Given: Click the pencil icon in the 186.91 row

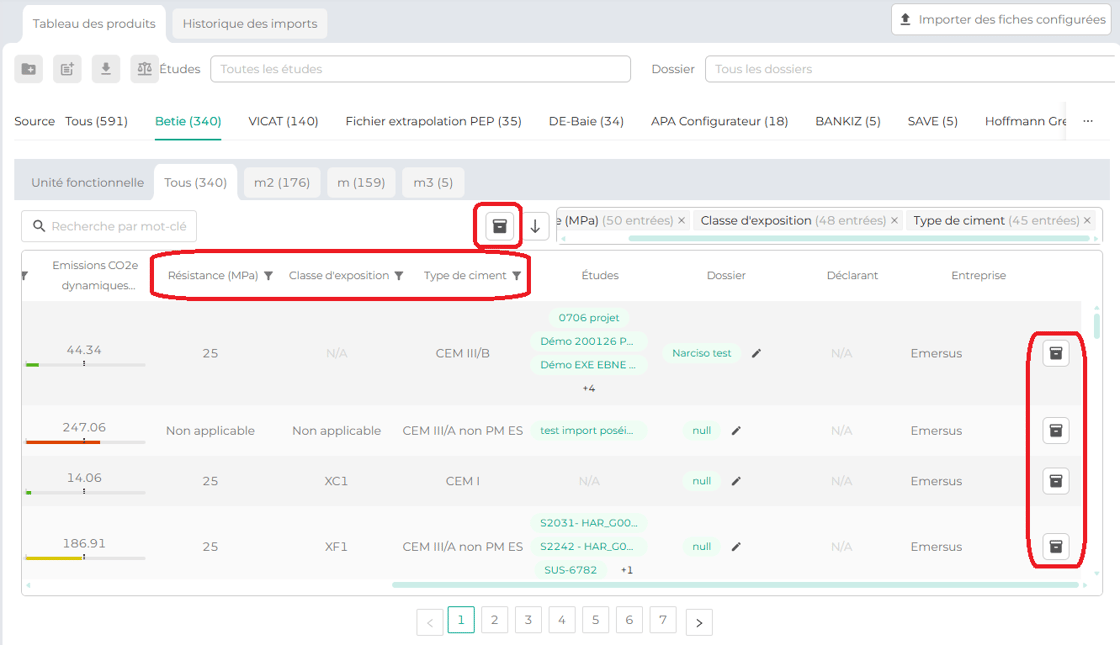Looking at the screenshot, I should 736,546.
